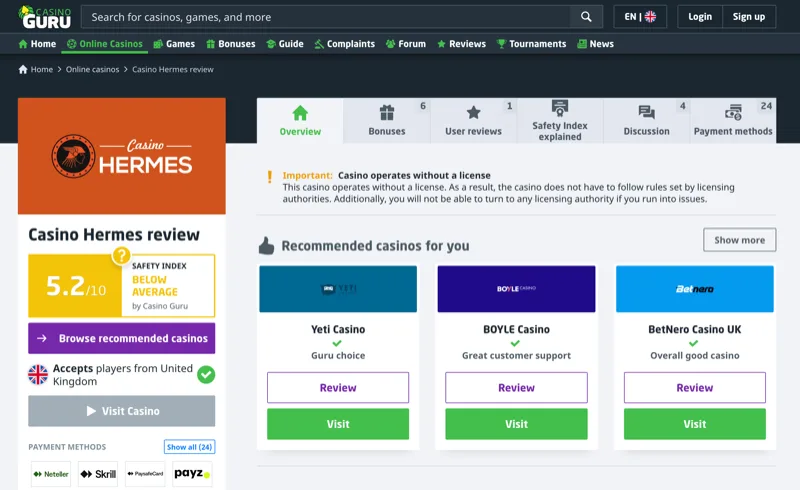Open the Complaints menu item
Image resolution: width=800 pixels, height=490 pixels.
coord(344,44)
